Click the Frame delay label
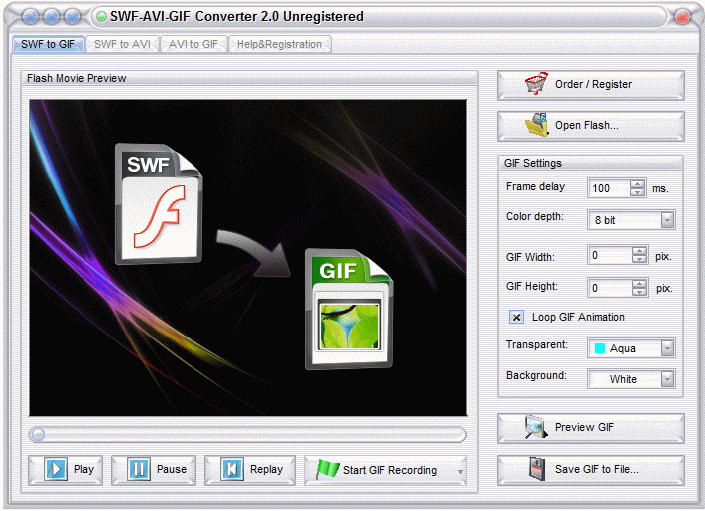The image size is (705, 511). [535, 187]
